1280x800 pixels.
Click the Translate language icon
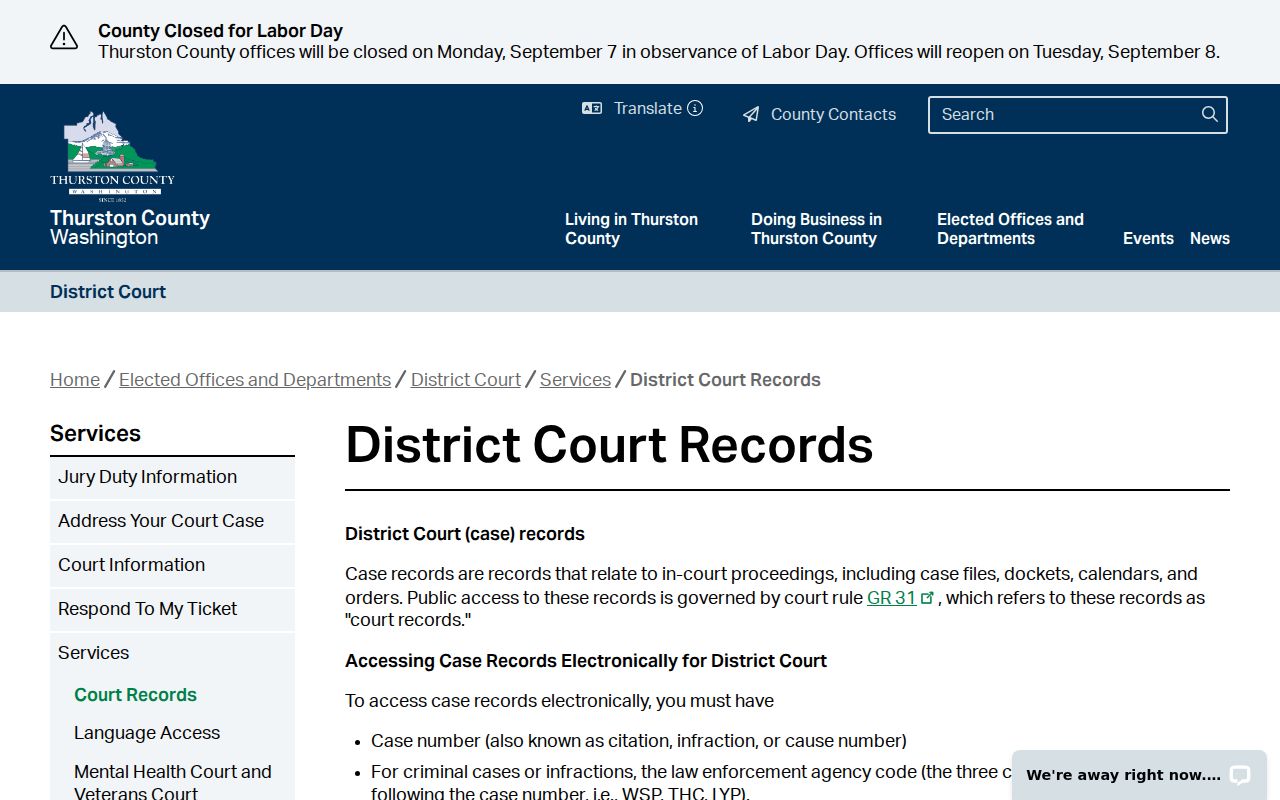592,108
